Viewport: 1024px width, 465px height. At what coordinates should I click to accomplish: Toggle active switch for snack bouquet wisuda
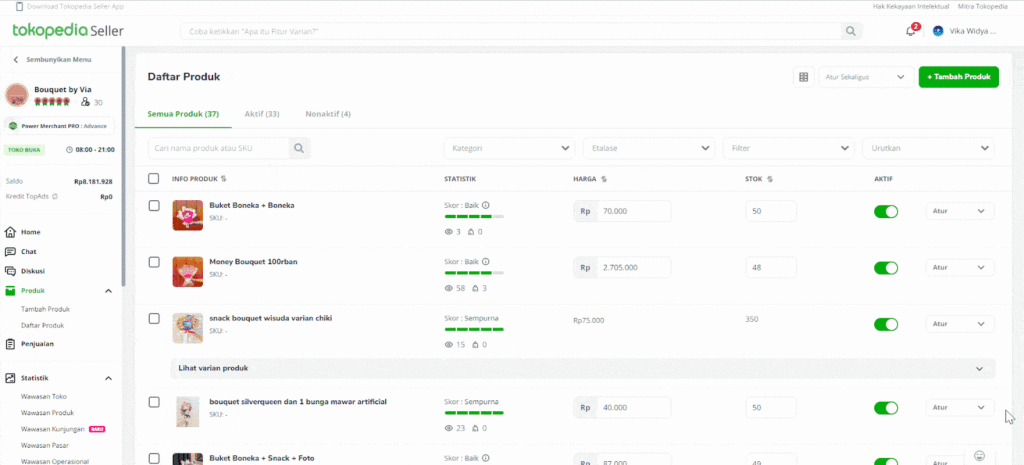886,325
